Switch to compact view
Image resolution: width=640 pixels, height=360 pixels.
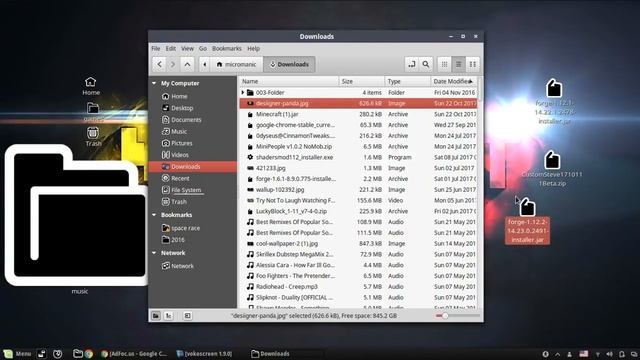[472, 64]
